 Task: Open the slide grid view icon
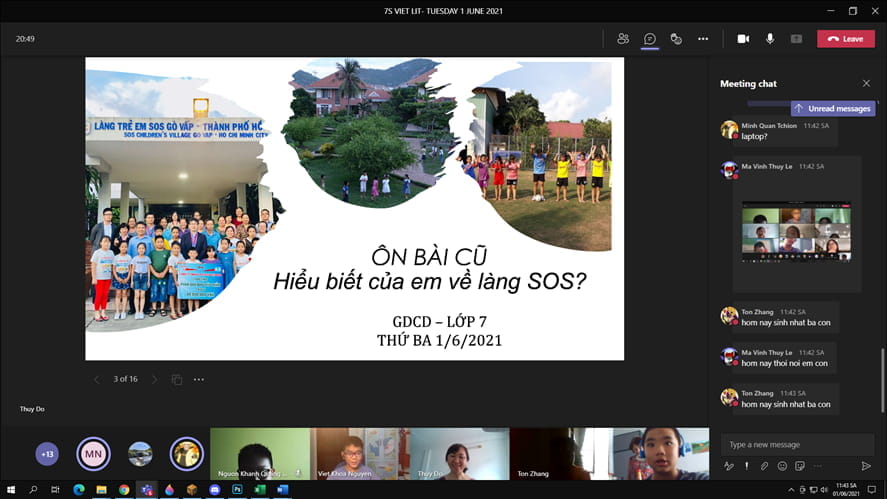(176, 380)
